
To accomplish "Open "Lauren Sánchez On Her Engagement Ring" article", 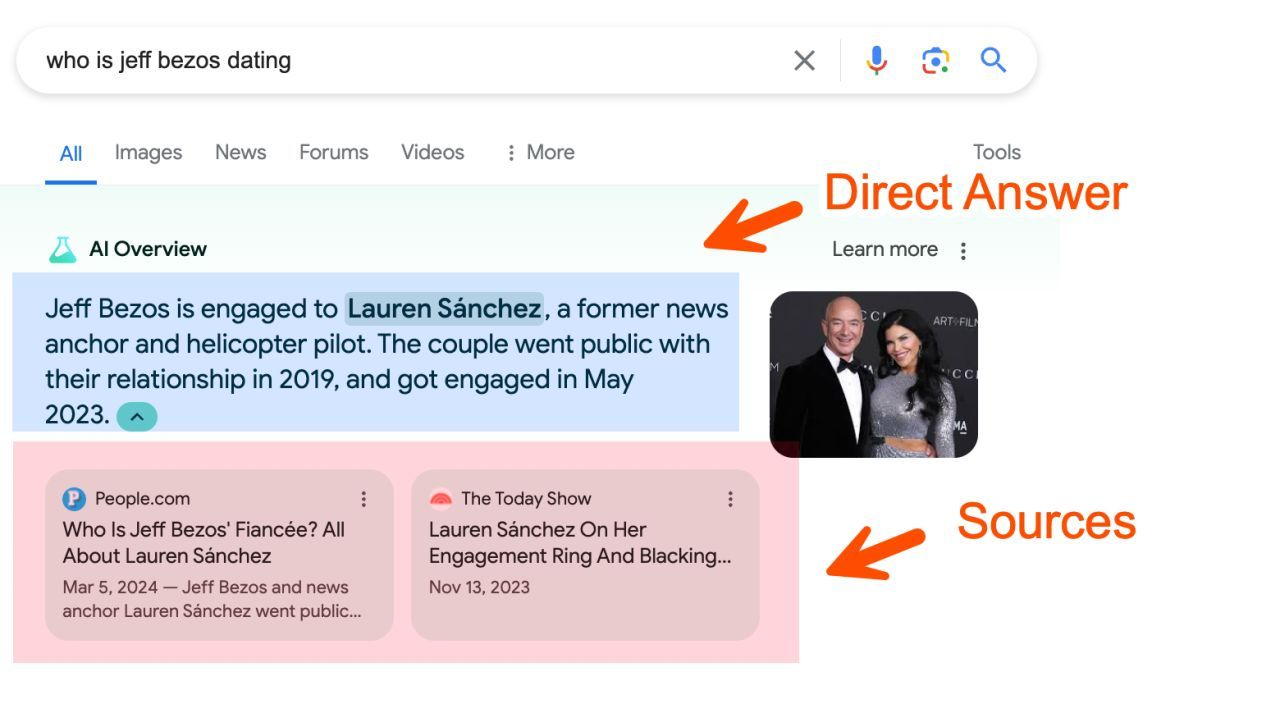I will (580, 543).
